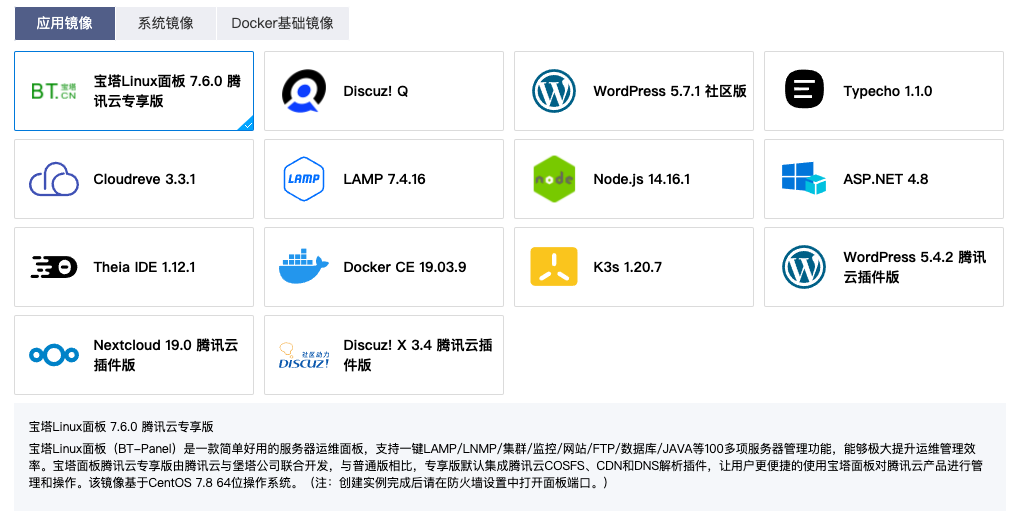1018x522 pixels.
Task: Select Discuz! X 3.4 腾讯云插件版 image name
Action: tap(417, 355)
